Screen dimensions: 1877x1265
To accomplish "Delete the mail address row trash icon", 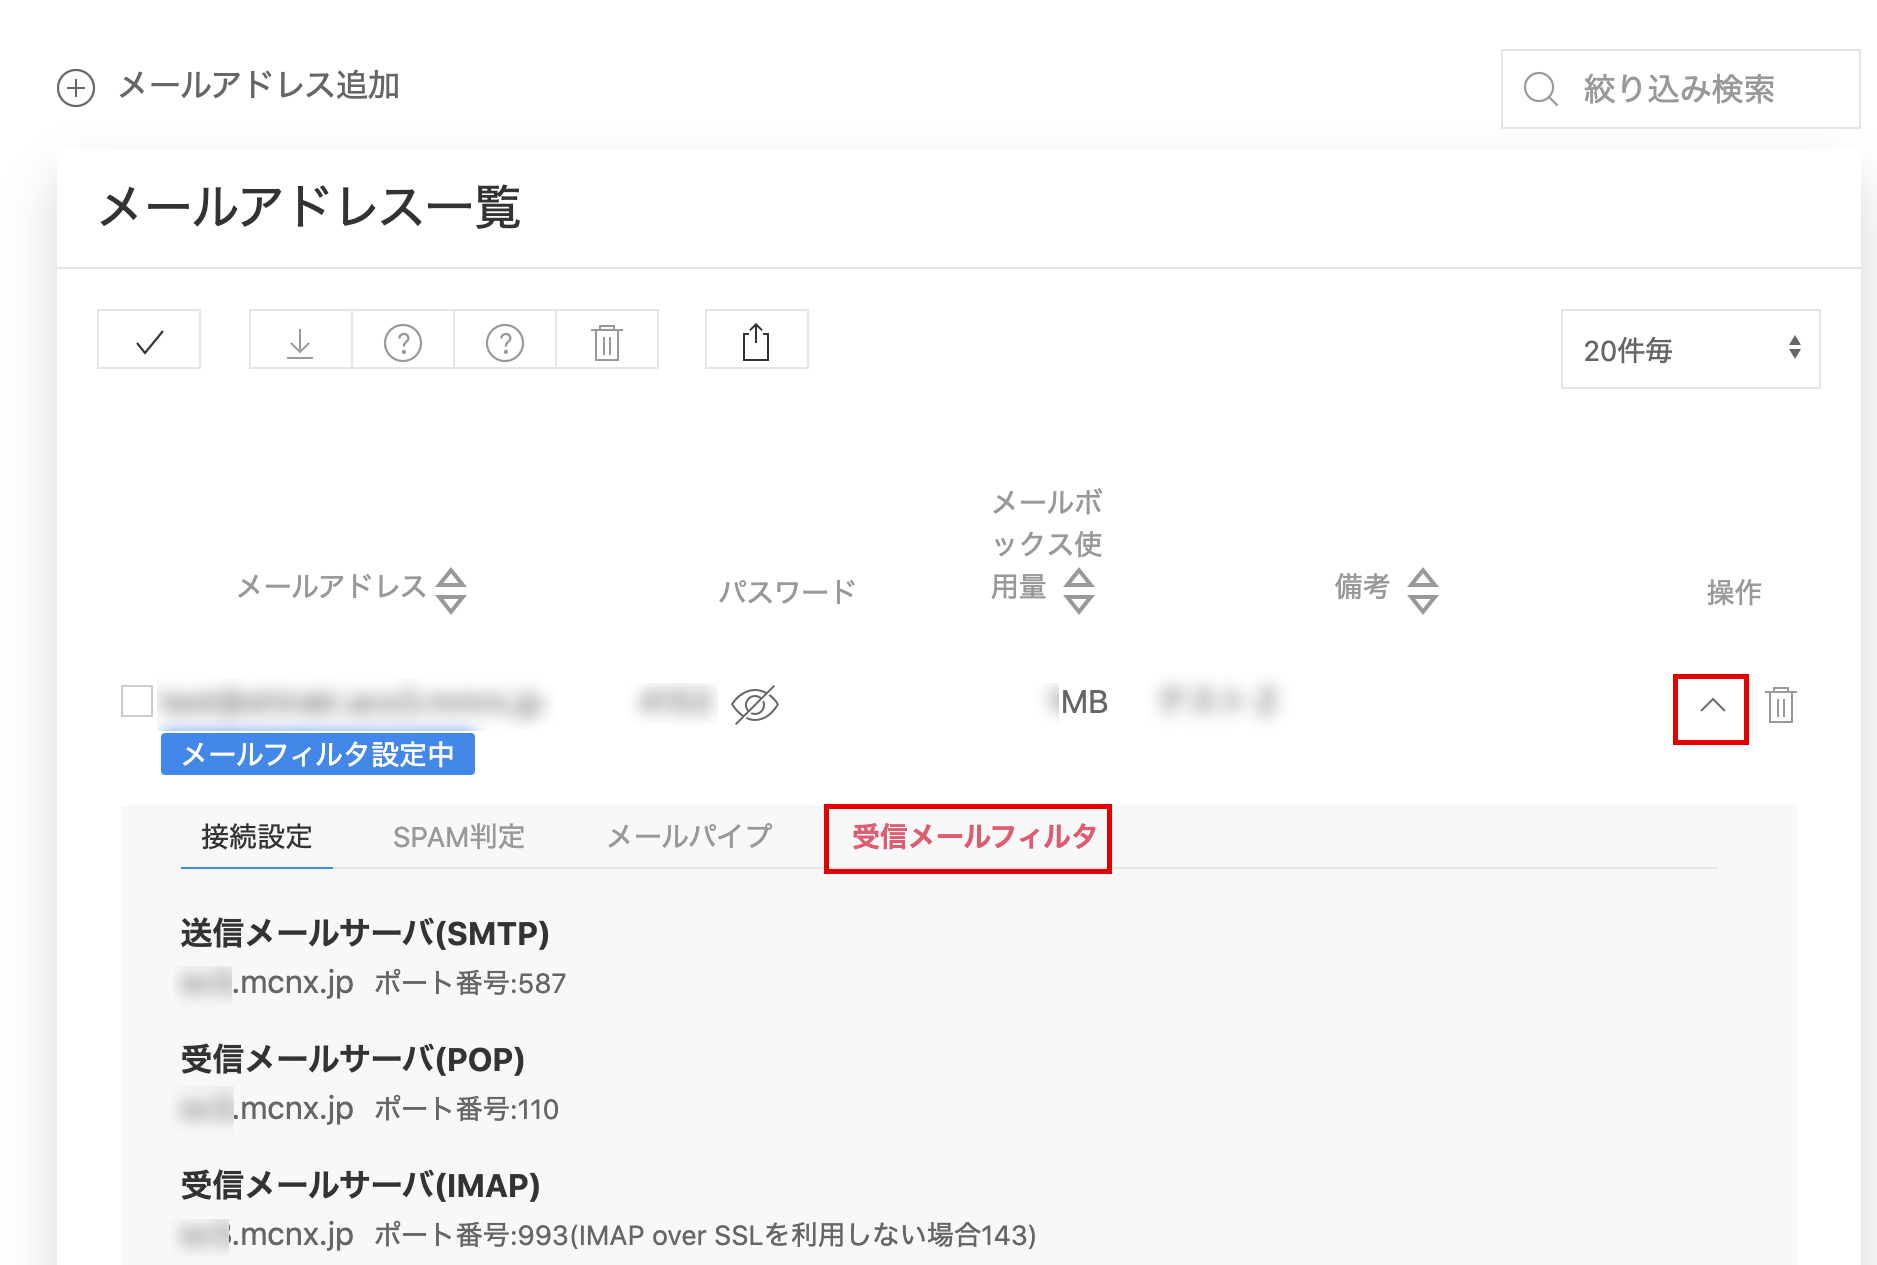I will [x=1781, y=705].
